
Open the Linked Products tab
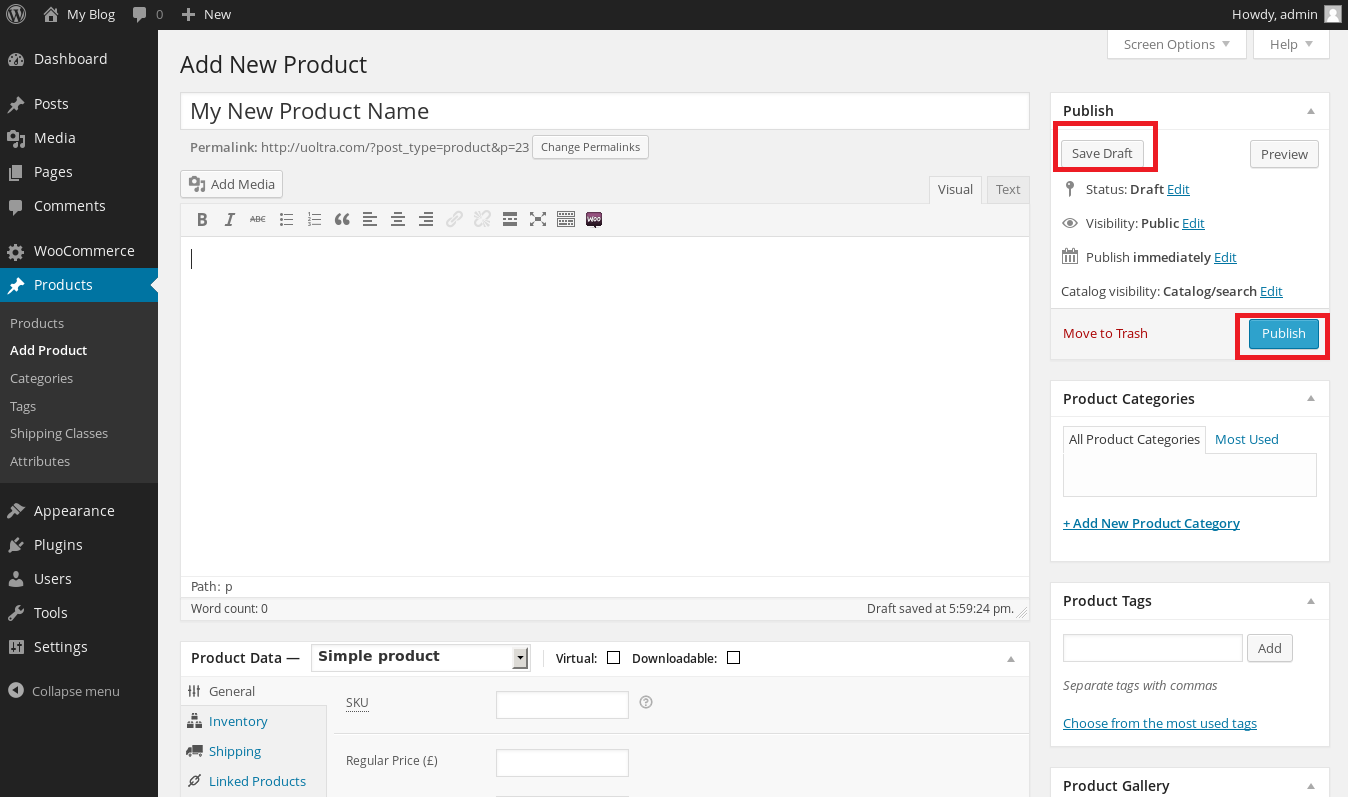pos(257,781)
